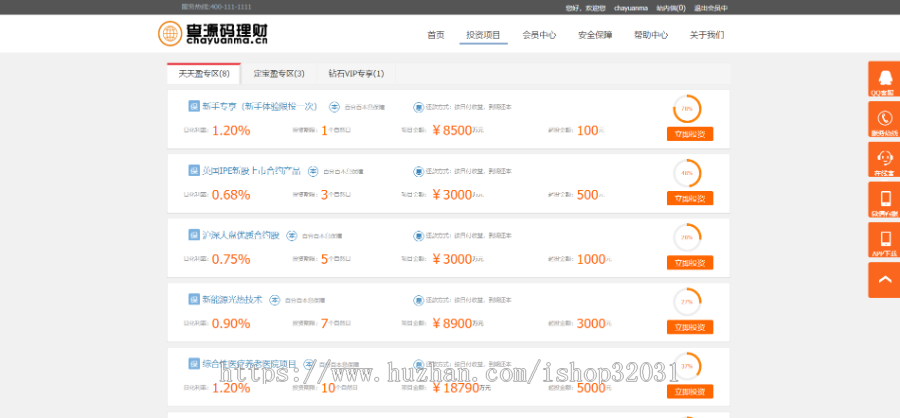Click the chayuanma username link
This screenshot has height=418, width=900.
(631, 8)
